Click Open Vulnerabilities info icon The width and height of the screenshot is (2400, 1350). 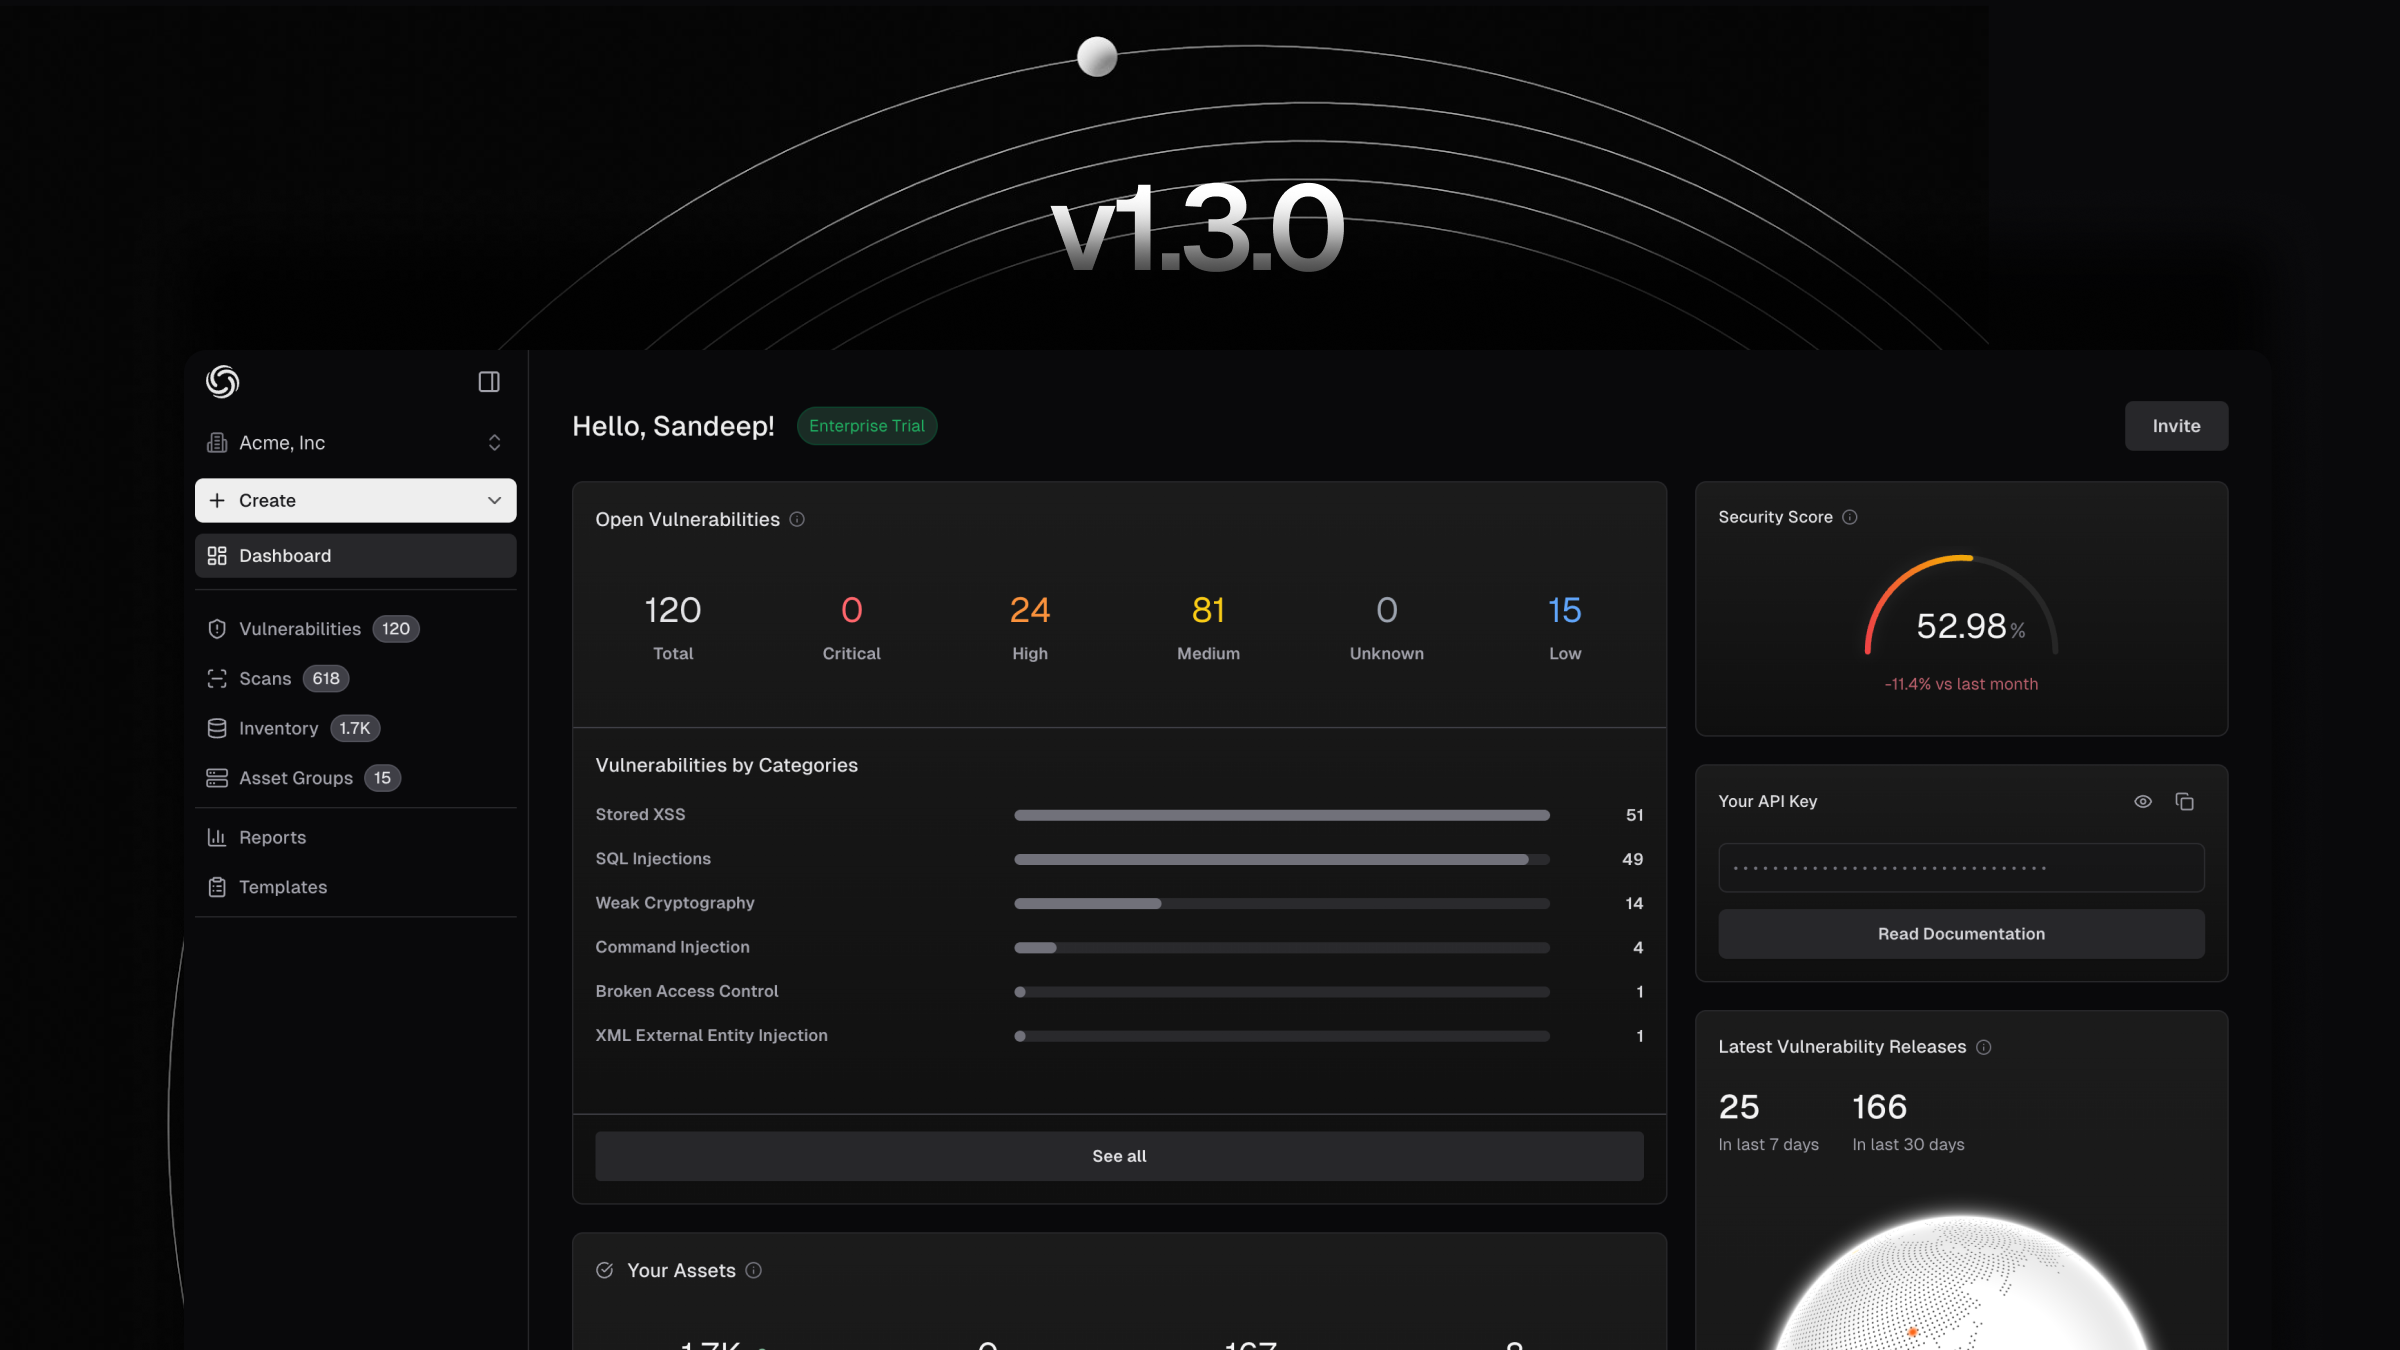point(797,519)
